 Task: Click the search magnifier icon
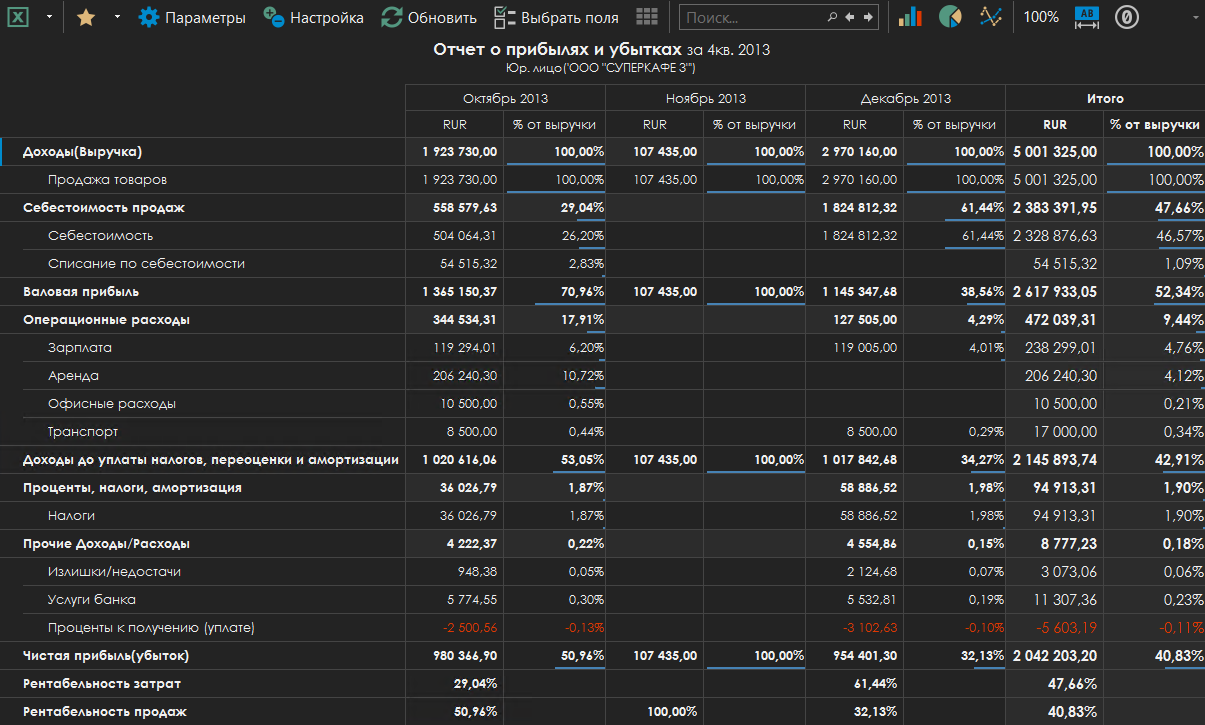[x=832, y=17]
